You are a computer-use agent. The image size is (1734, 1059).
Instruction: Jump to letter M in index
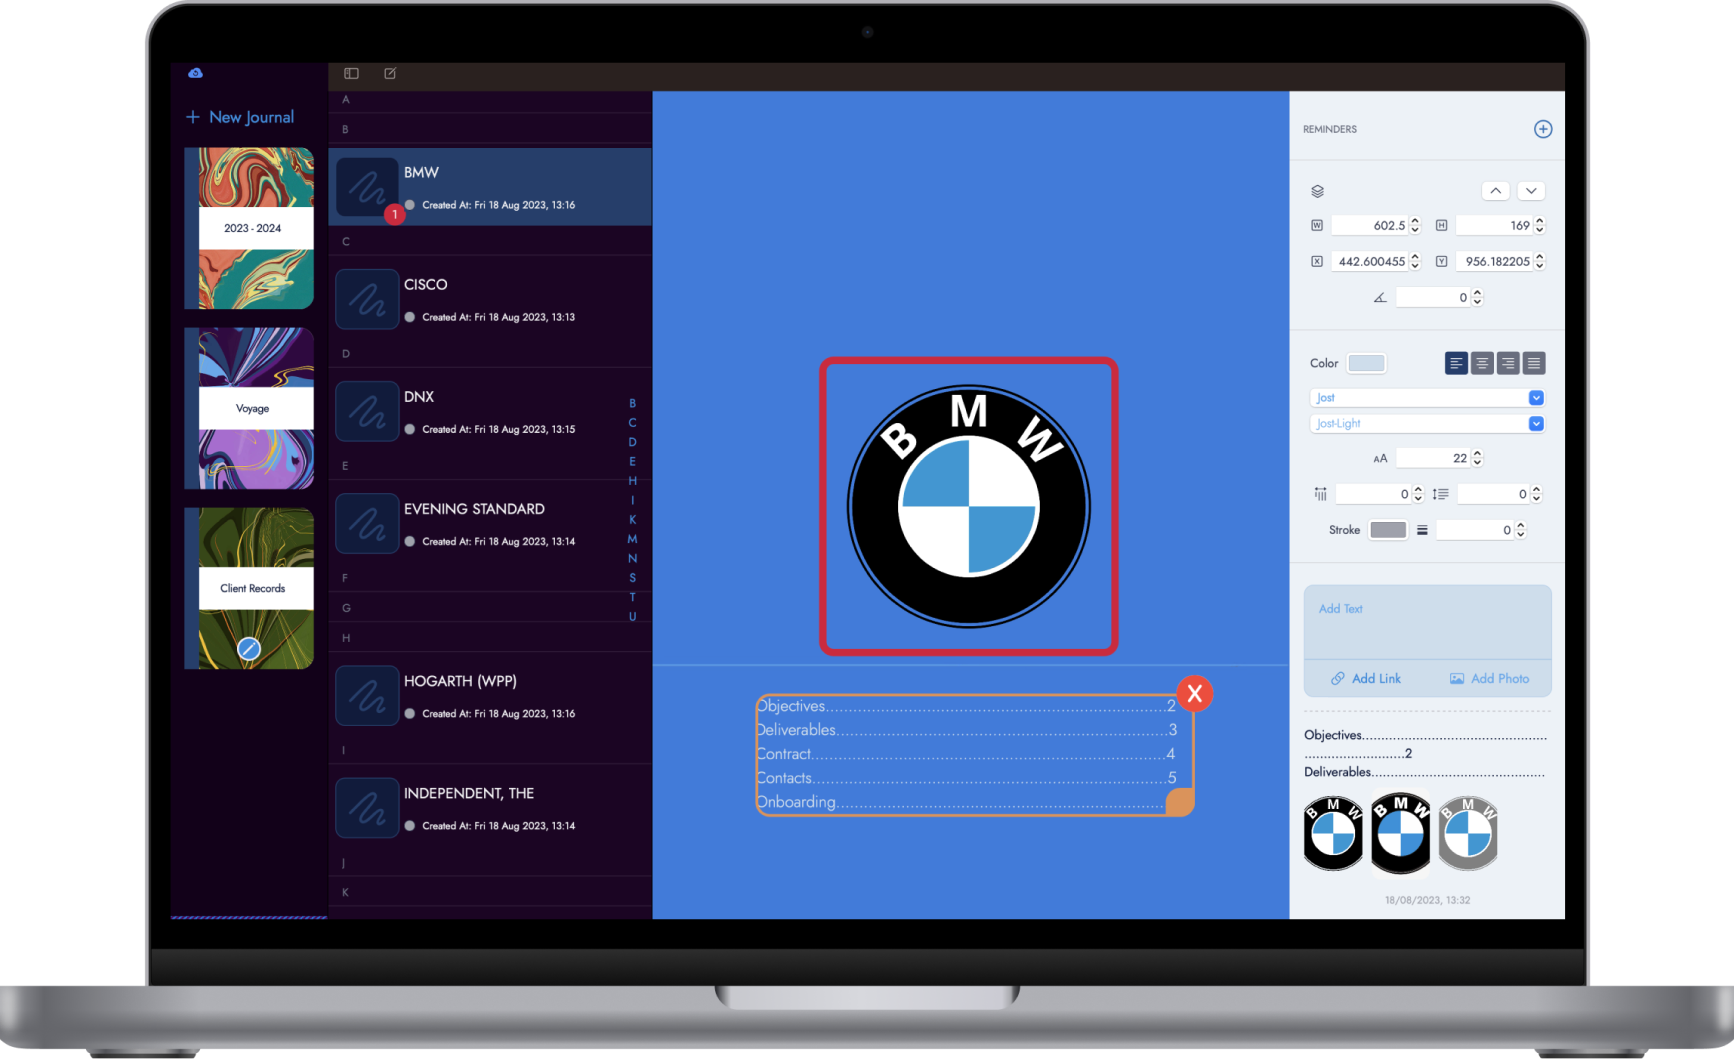[632, 539]
